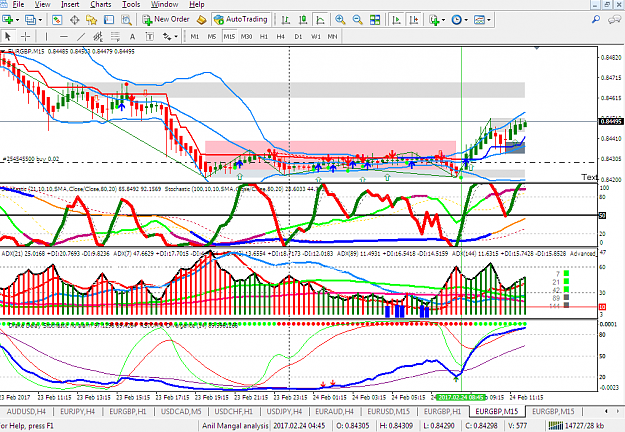The height and width of the screenshot is (432, 625).
Task: Open the Navigator star-folder icon
Action: tap(92, 20)
